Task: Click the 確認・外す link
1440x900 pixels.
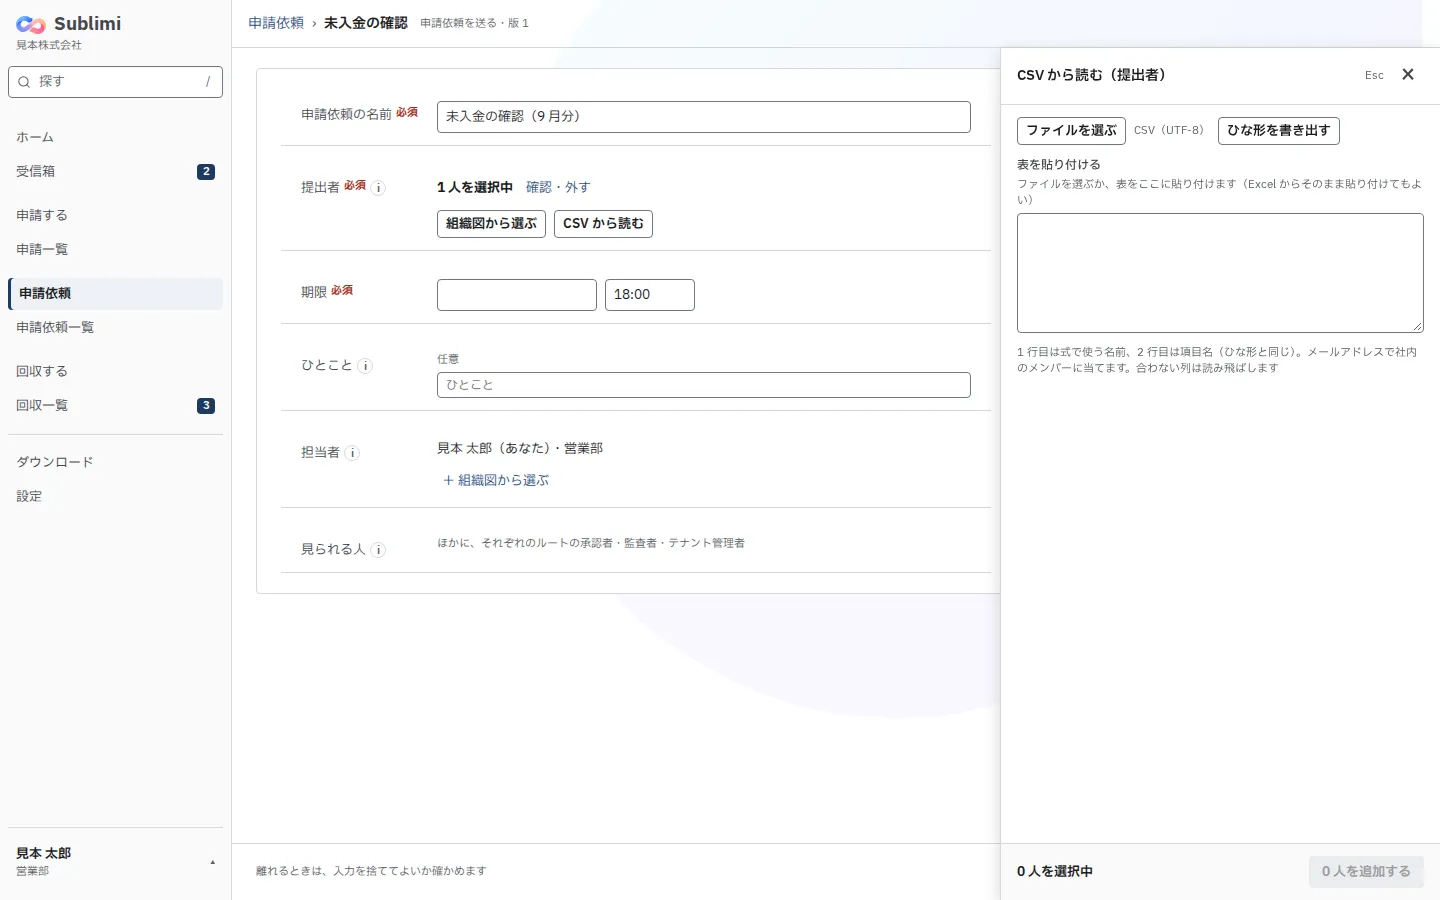Action: (x=558, y=187)
